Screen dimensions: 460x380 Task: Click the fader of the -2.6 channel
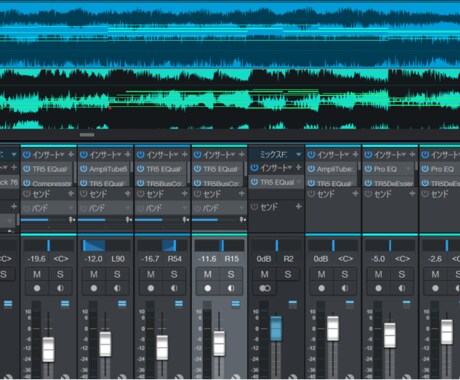coord(447,332)
